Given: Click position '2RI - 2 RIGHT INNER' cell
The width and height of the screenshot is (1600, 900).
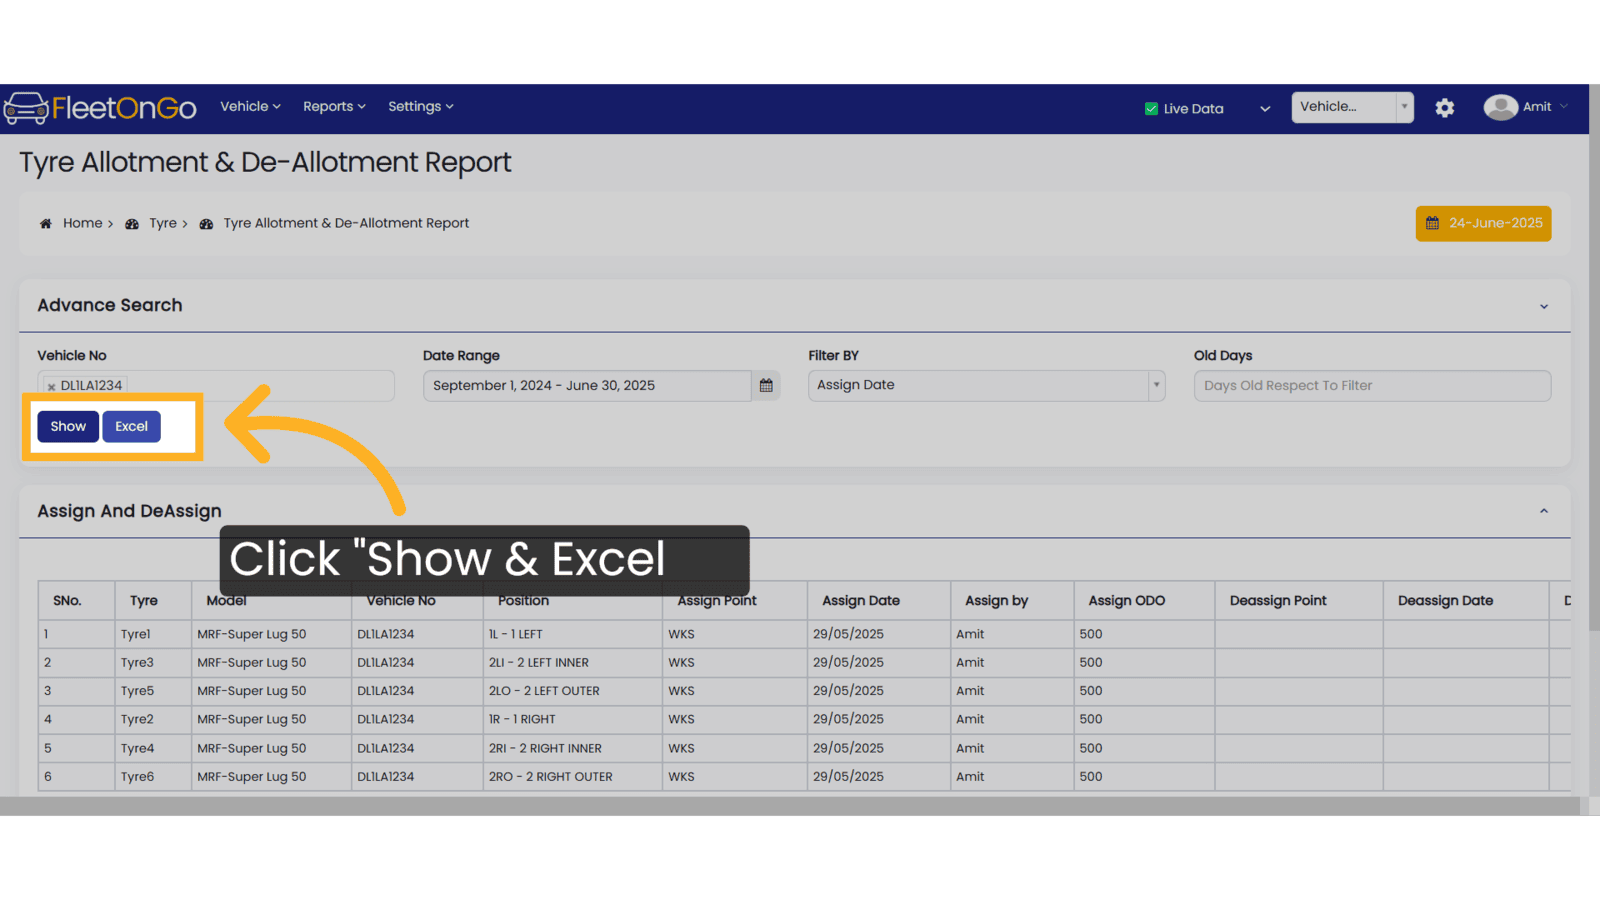Looking at the screenshot, I should (572, 748).
